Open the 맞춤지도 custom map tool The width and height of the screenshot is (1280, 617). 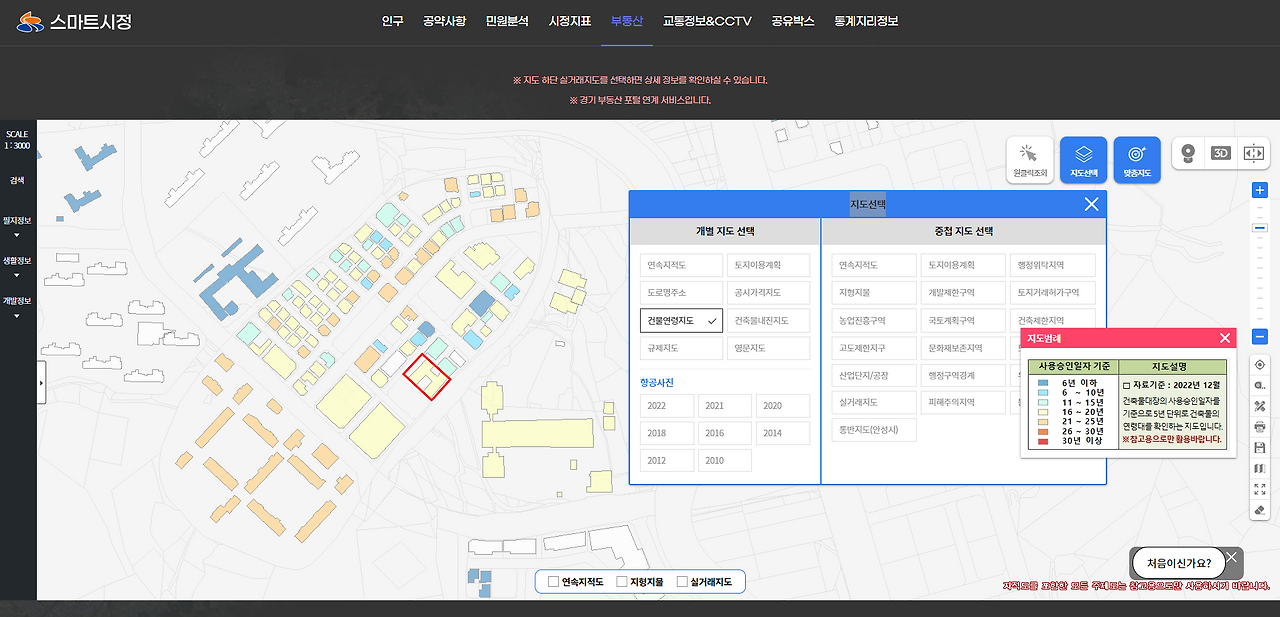1137,160
